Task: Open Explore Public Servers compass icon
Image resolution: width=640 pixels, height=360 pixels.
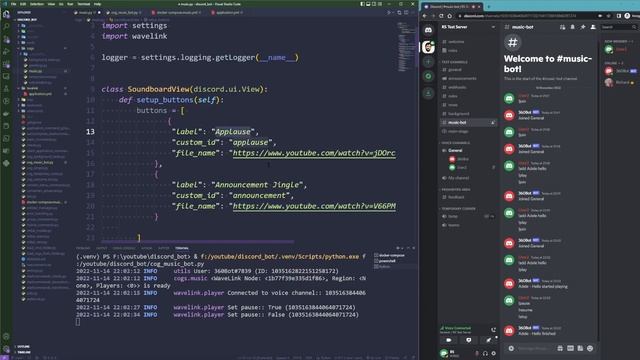Action: [428, 76]
